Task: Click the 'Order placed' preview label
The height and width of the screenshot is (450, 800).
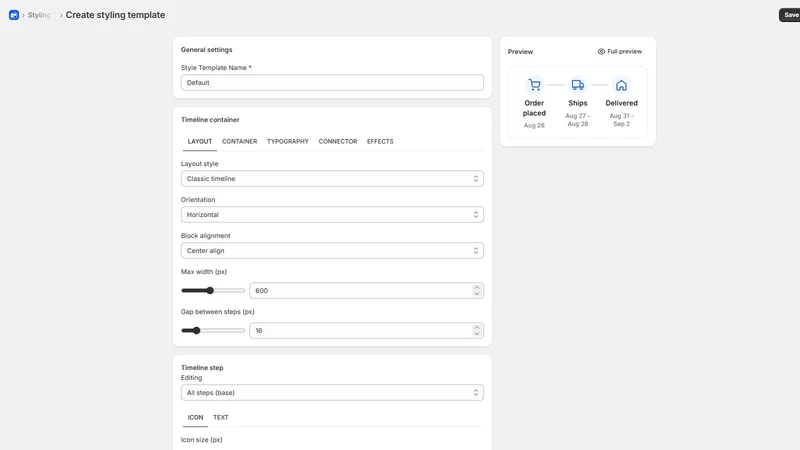Action: tap(534, 108)
